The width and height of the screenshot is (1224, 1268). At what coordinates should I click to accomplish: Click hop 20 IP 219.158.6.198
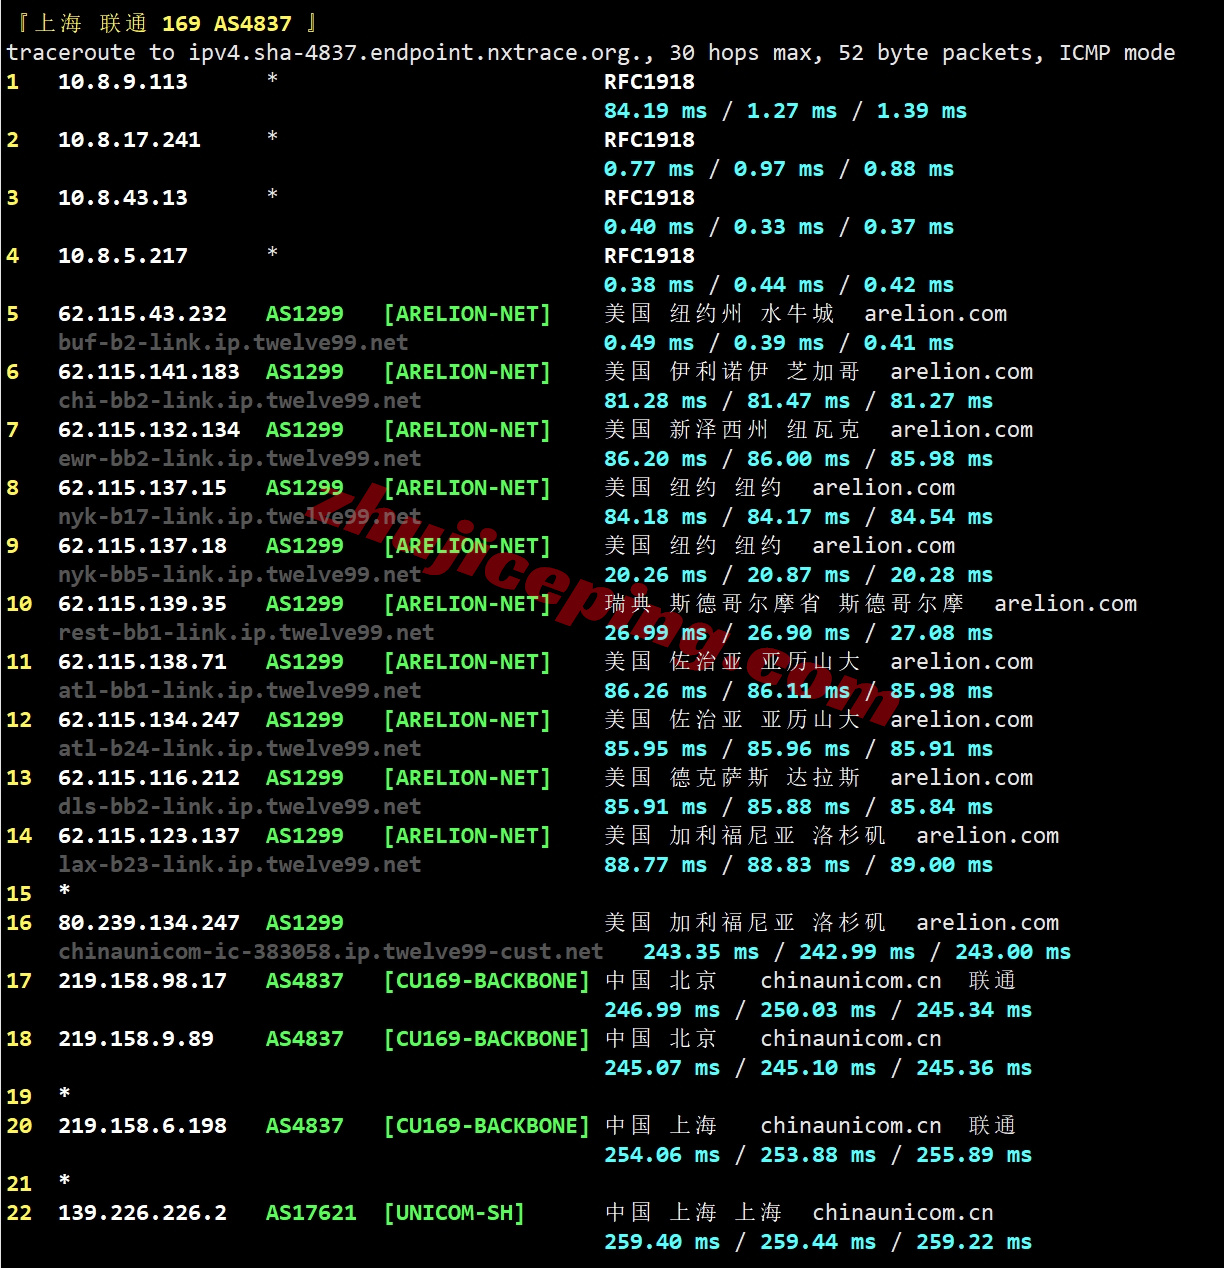coord(142,1126)
